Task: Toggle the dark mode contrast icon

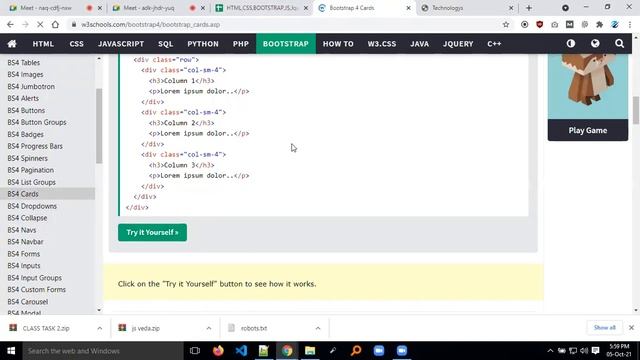Action: click(571, 43)
